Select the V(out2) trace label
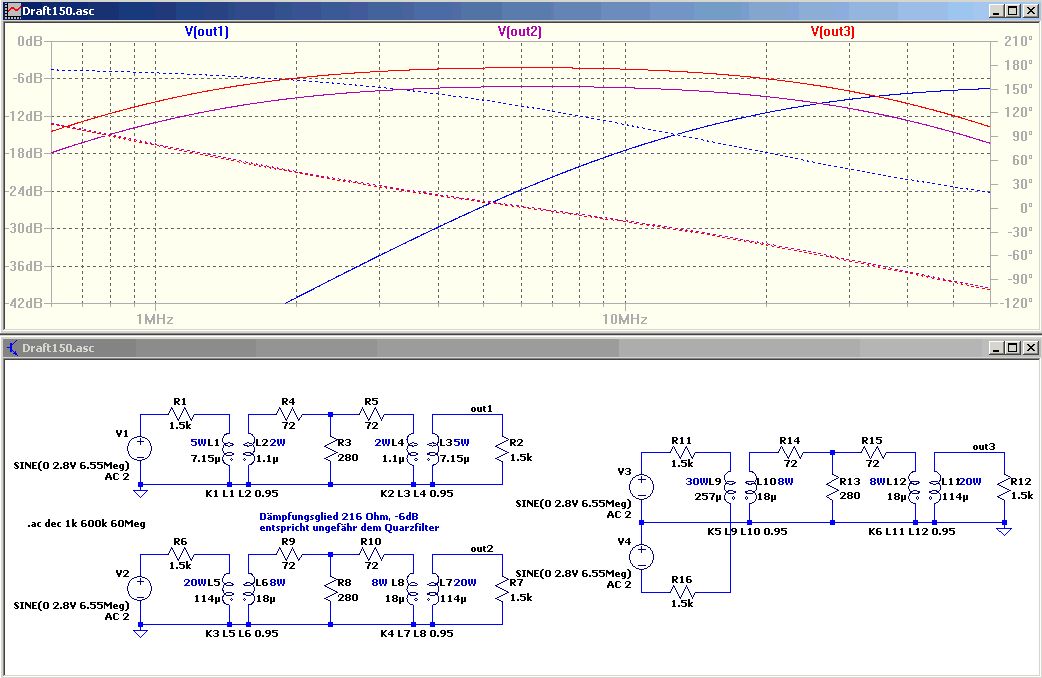The width and height of the screenshot is (1042, 678). [x=520, y=31]
